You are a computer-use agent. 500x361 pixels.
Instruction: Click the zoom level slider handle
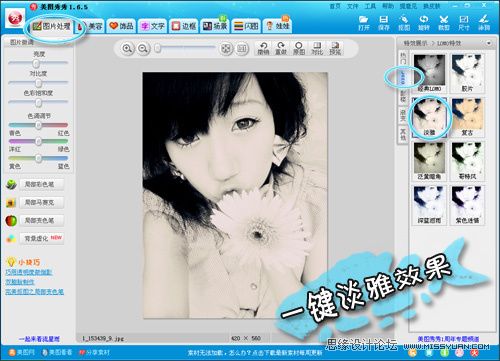[158, 49]
